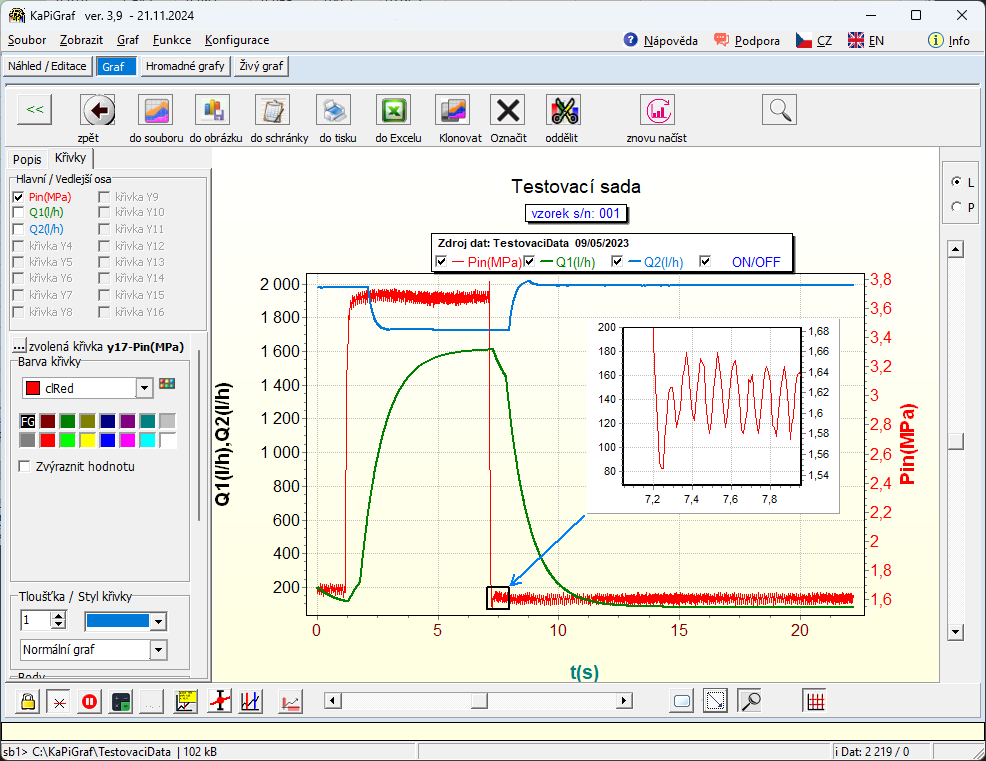
Task: Click the 'do tisku' printer icon
Action: tap(333, 110)
